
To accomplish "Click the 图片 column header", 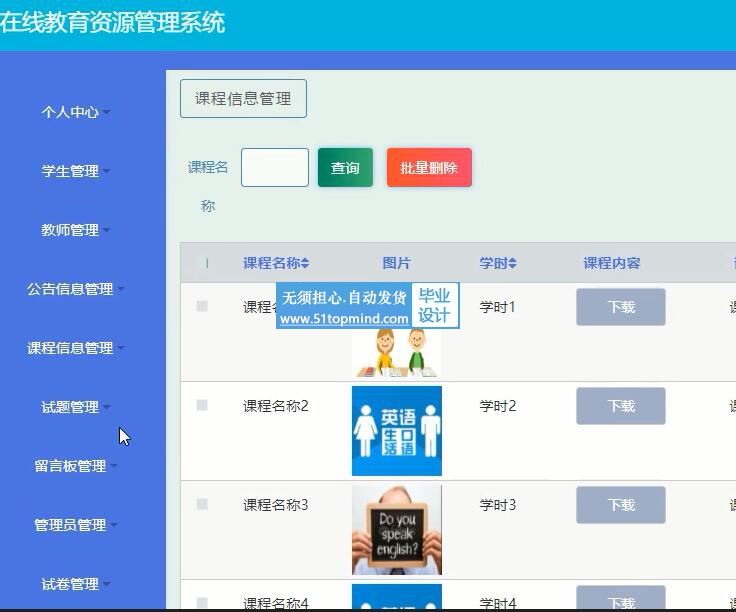I will [x=397, y=263].
